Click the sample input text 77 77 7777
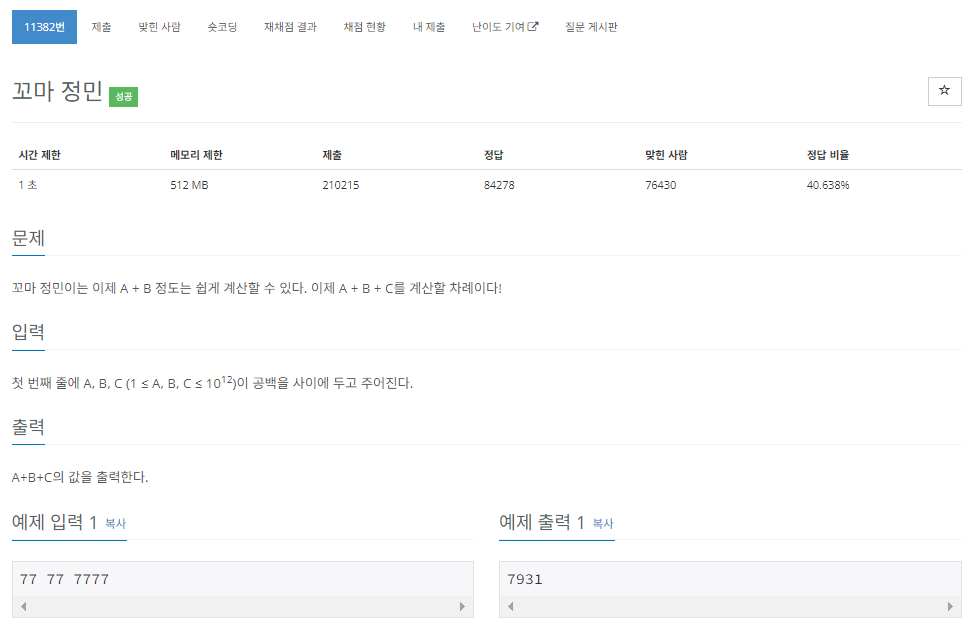Image resolution: width=972 pixels, height=630 pixels. (x=64, y=579)
